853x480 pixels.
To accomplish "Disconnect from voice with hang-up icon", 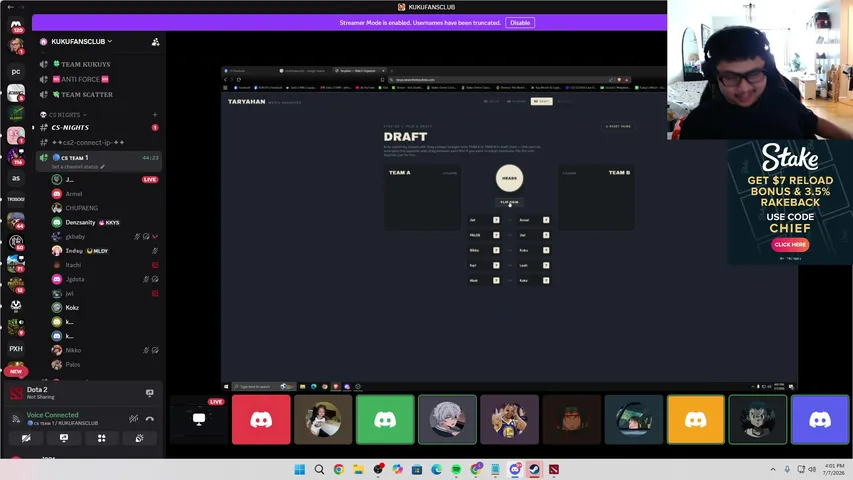I will pos(150,419).
